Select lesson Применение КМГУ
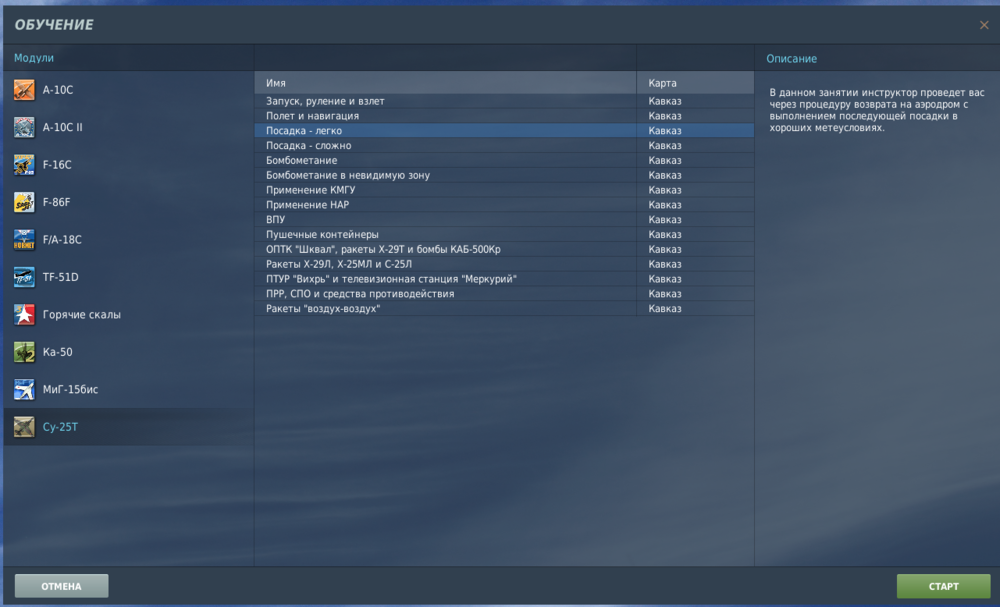The width and height of the screenshot is (1000, 607). pyautogui.click(x=504, y=190)
